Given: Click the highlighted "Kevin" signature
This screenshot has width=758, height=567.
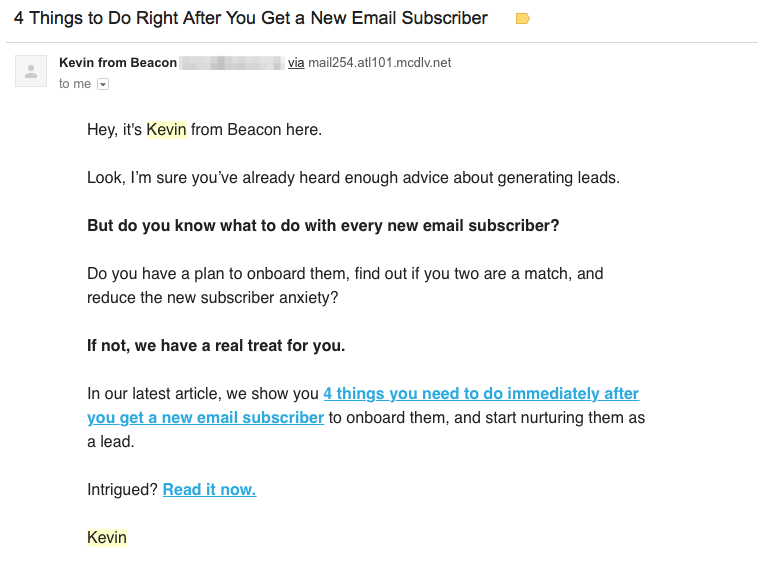Looking at the screenshot, I should [x=107, y=538].
